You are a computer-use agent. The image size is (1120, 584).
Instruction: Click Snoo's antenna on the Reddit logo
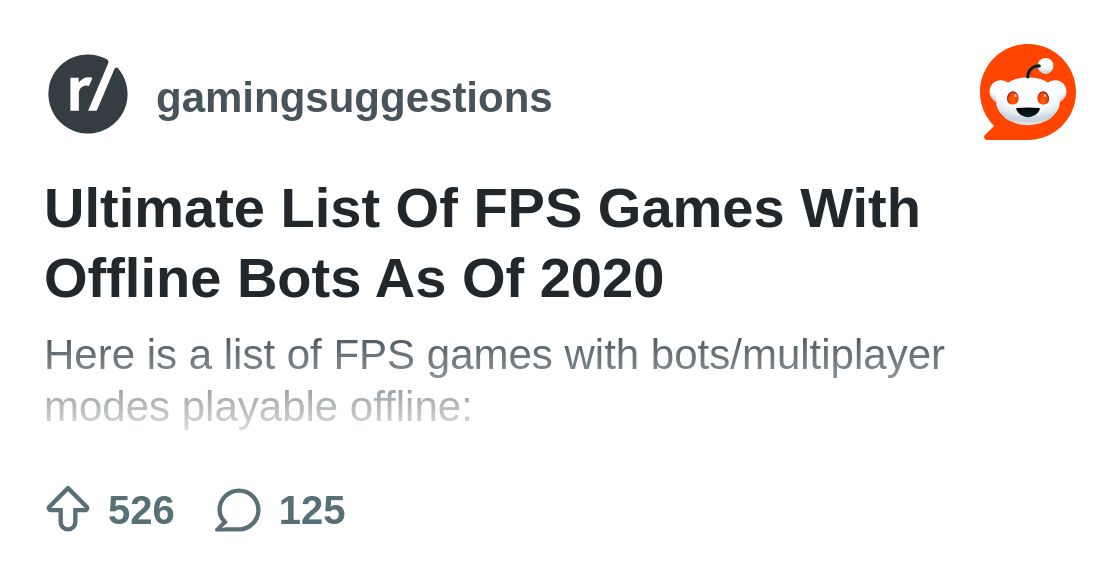click(1038, 70)
